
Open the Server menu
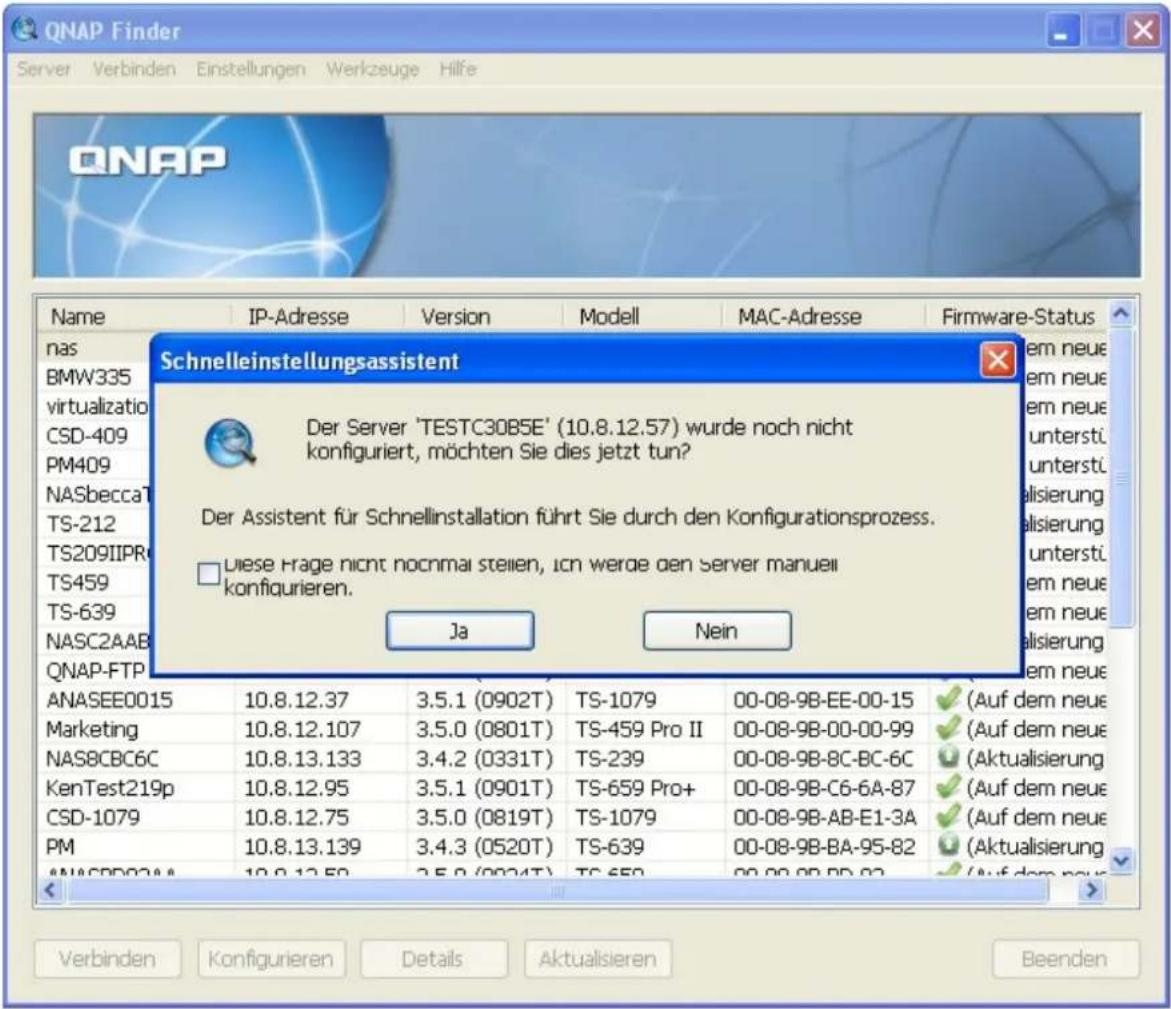[x=44, y=69]
